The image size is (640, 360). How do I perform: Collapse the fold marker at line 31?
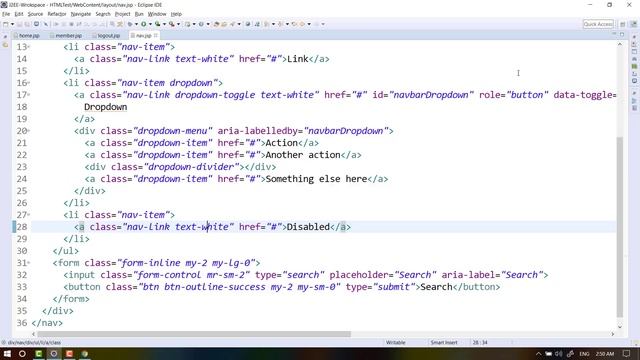(29, 263)
